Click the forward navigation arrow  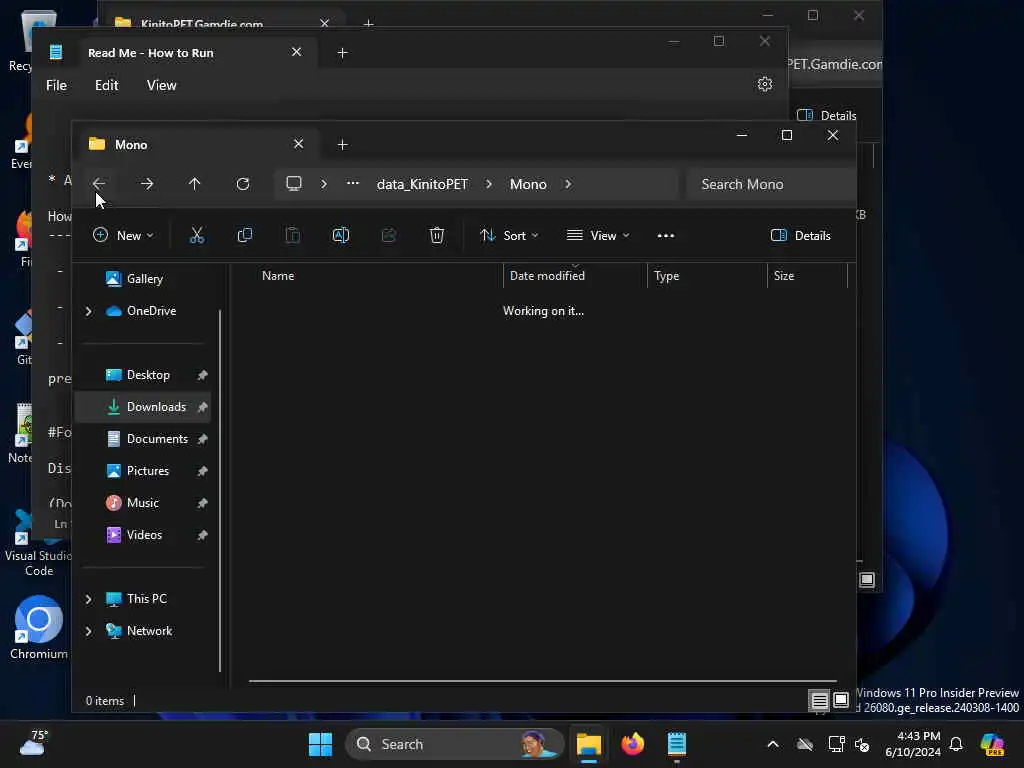click(x=147, y=184)
